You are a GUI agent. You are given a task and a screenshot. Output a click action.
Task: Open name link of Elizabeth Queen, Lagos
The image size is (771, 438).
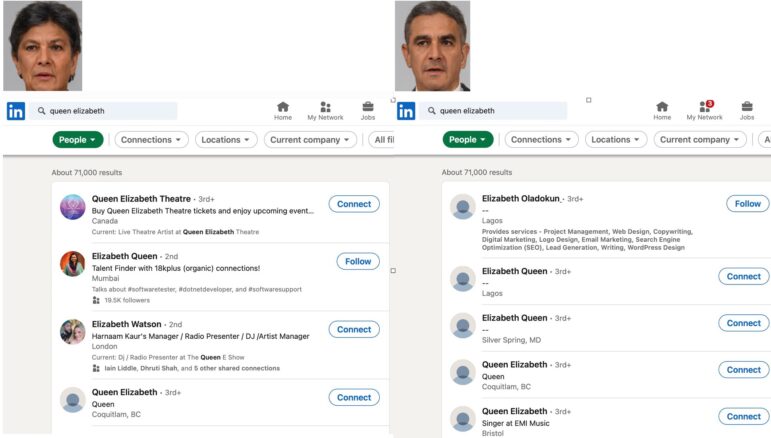click(514, 271)
